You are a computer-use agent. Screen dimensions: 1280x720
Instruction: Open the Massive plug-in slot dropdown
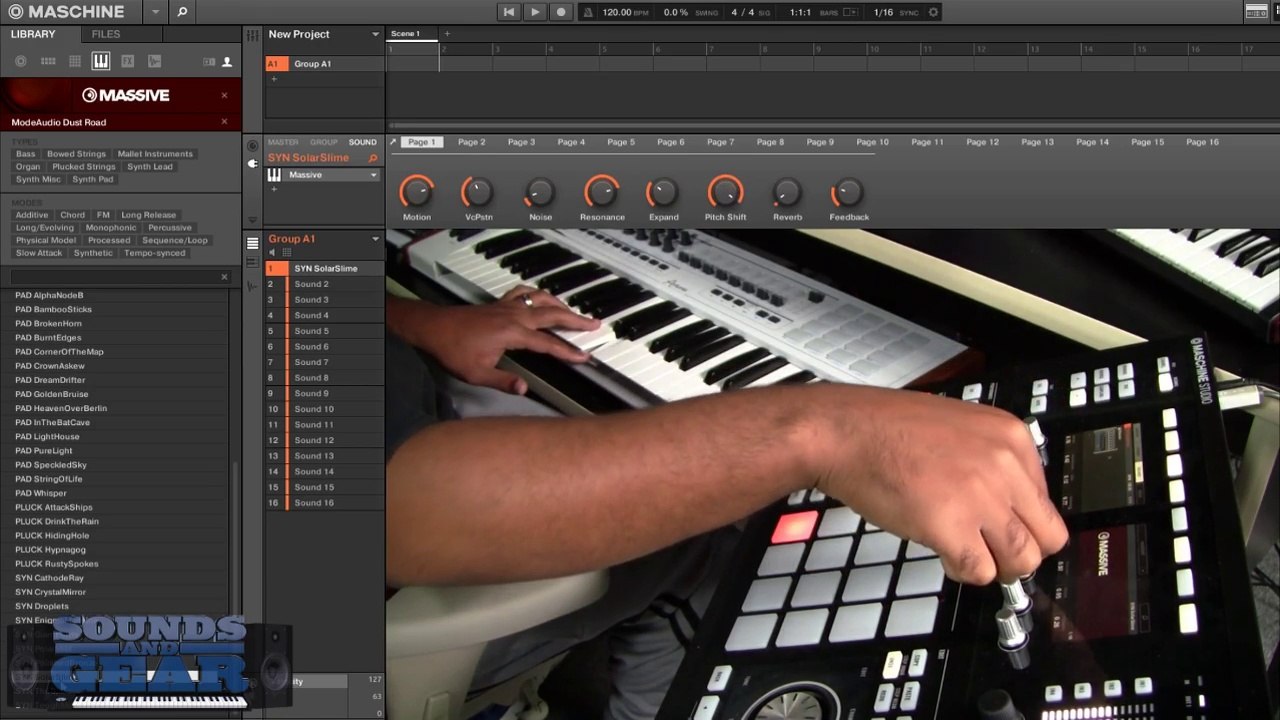[374, 175]
